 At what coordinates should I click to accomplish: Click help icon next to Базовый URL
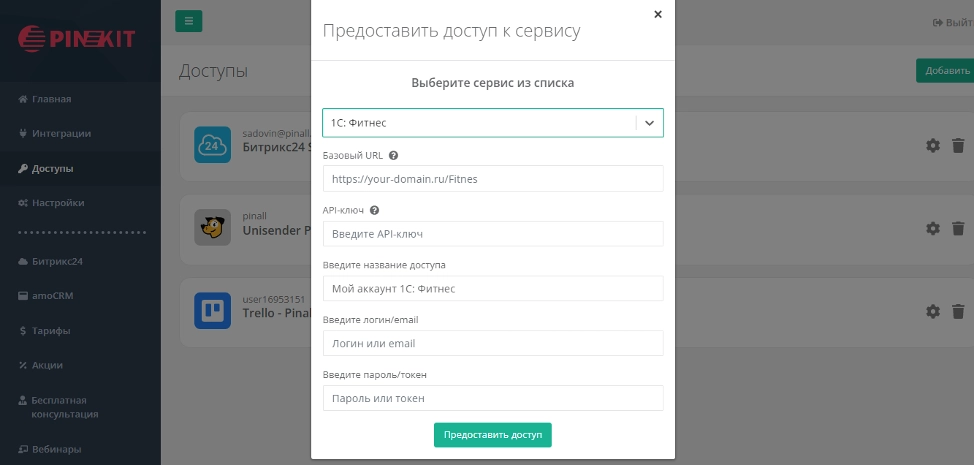click(393, 155)
